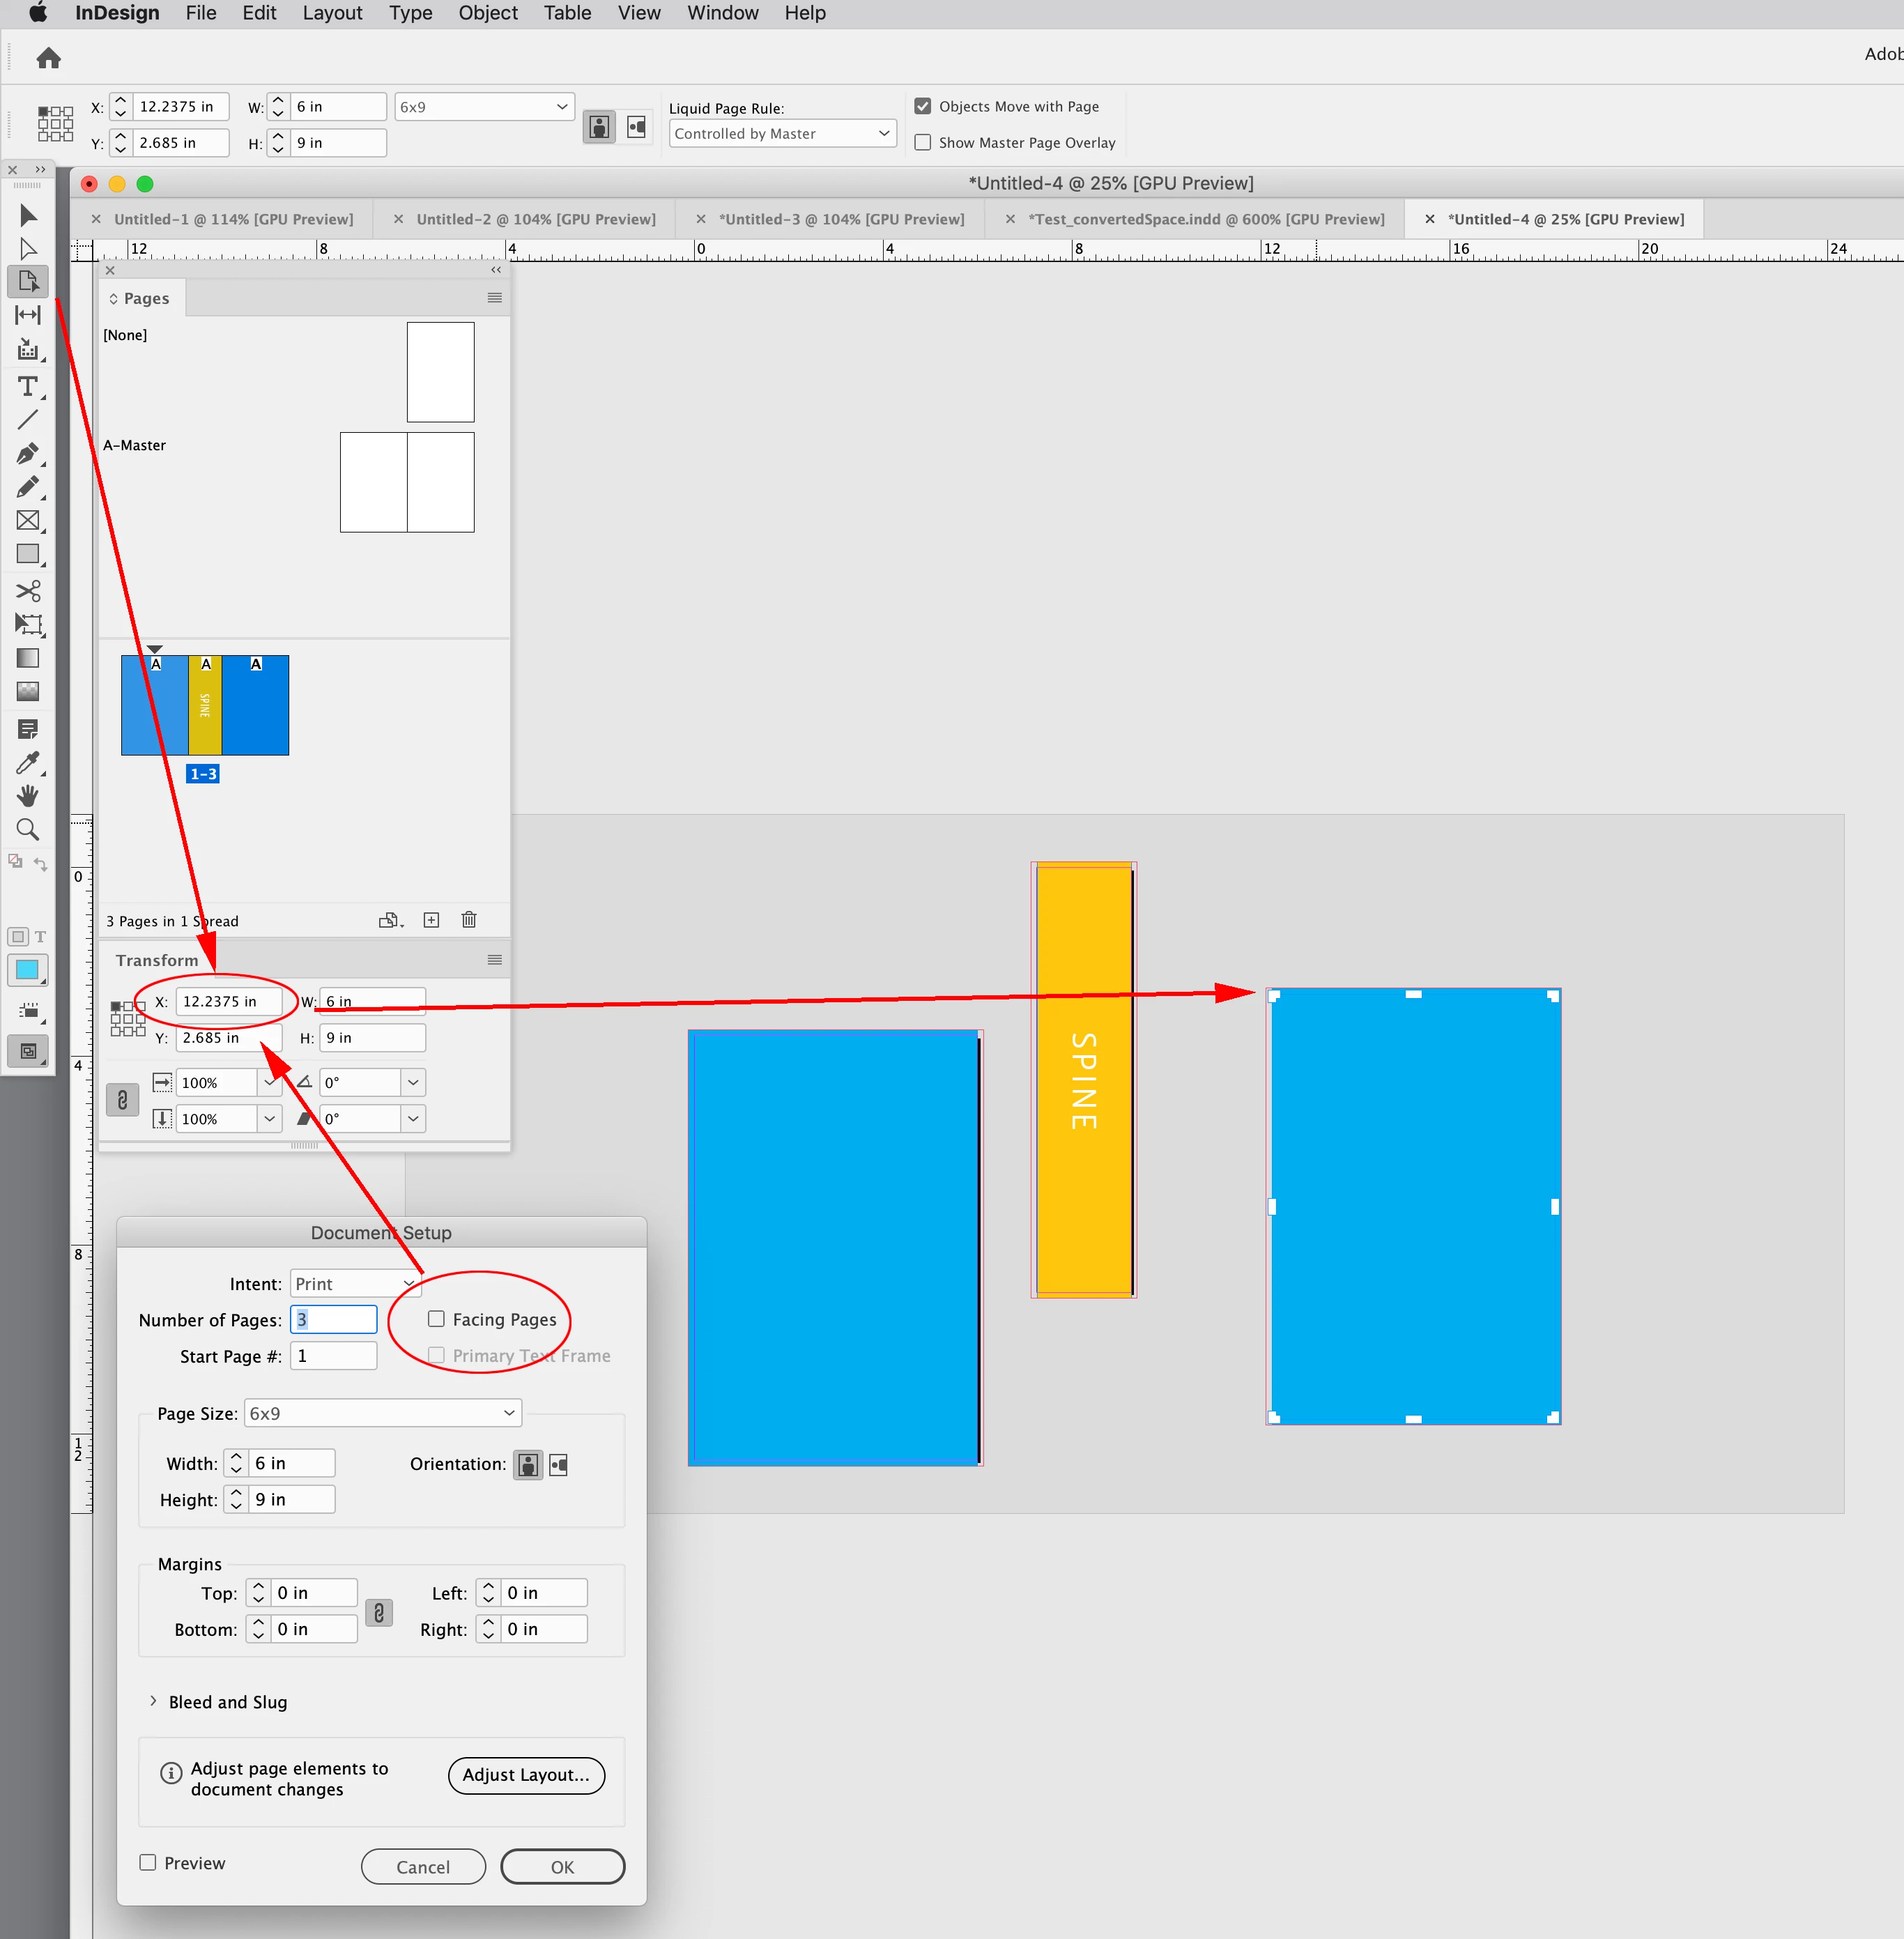Toggle margin values chain link icon
The width and height of the screenshot is (1904, 1939).
379,1612
